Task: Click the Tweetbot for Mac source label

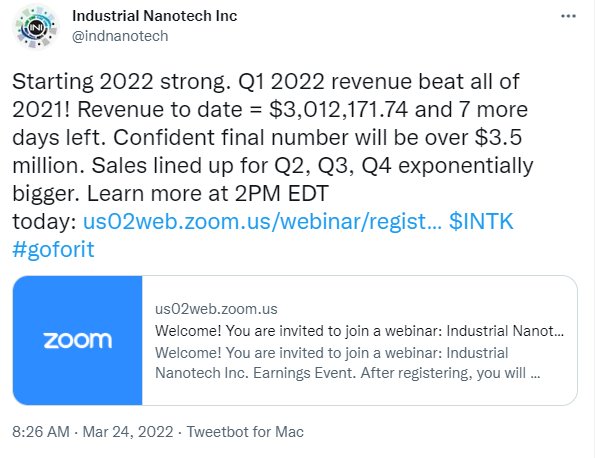Action: (245, 432)
